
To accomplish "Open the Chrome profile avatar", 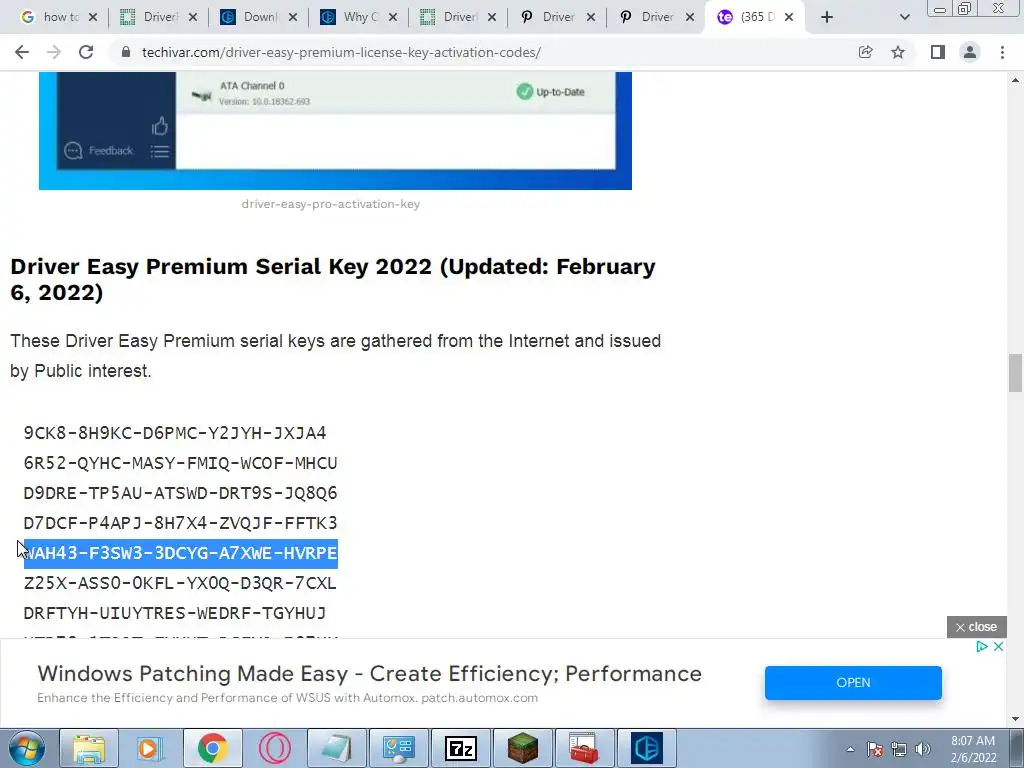I will pos(970,52).
